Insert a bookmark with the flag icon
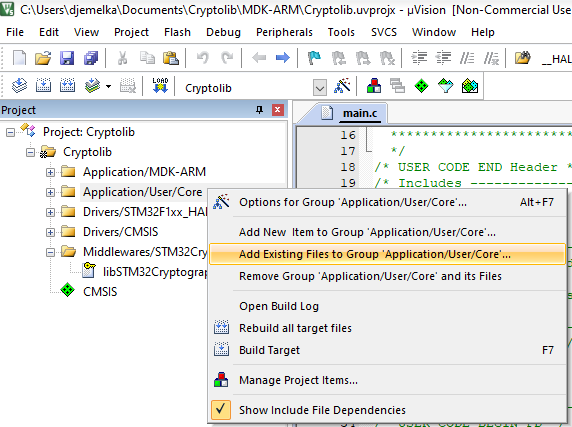Viewport: 572px width, 427px height. 314,58
